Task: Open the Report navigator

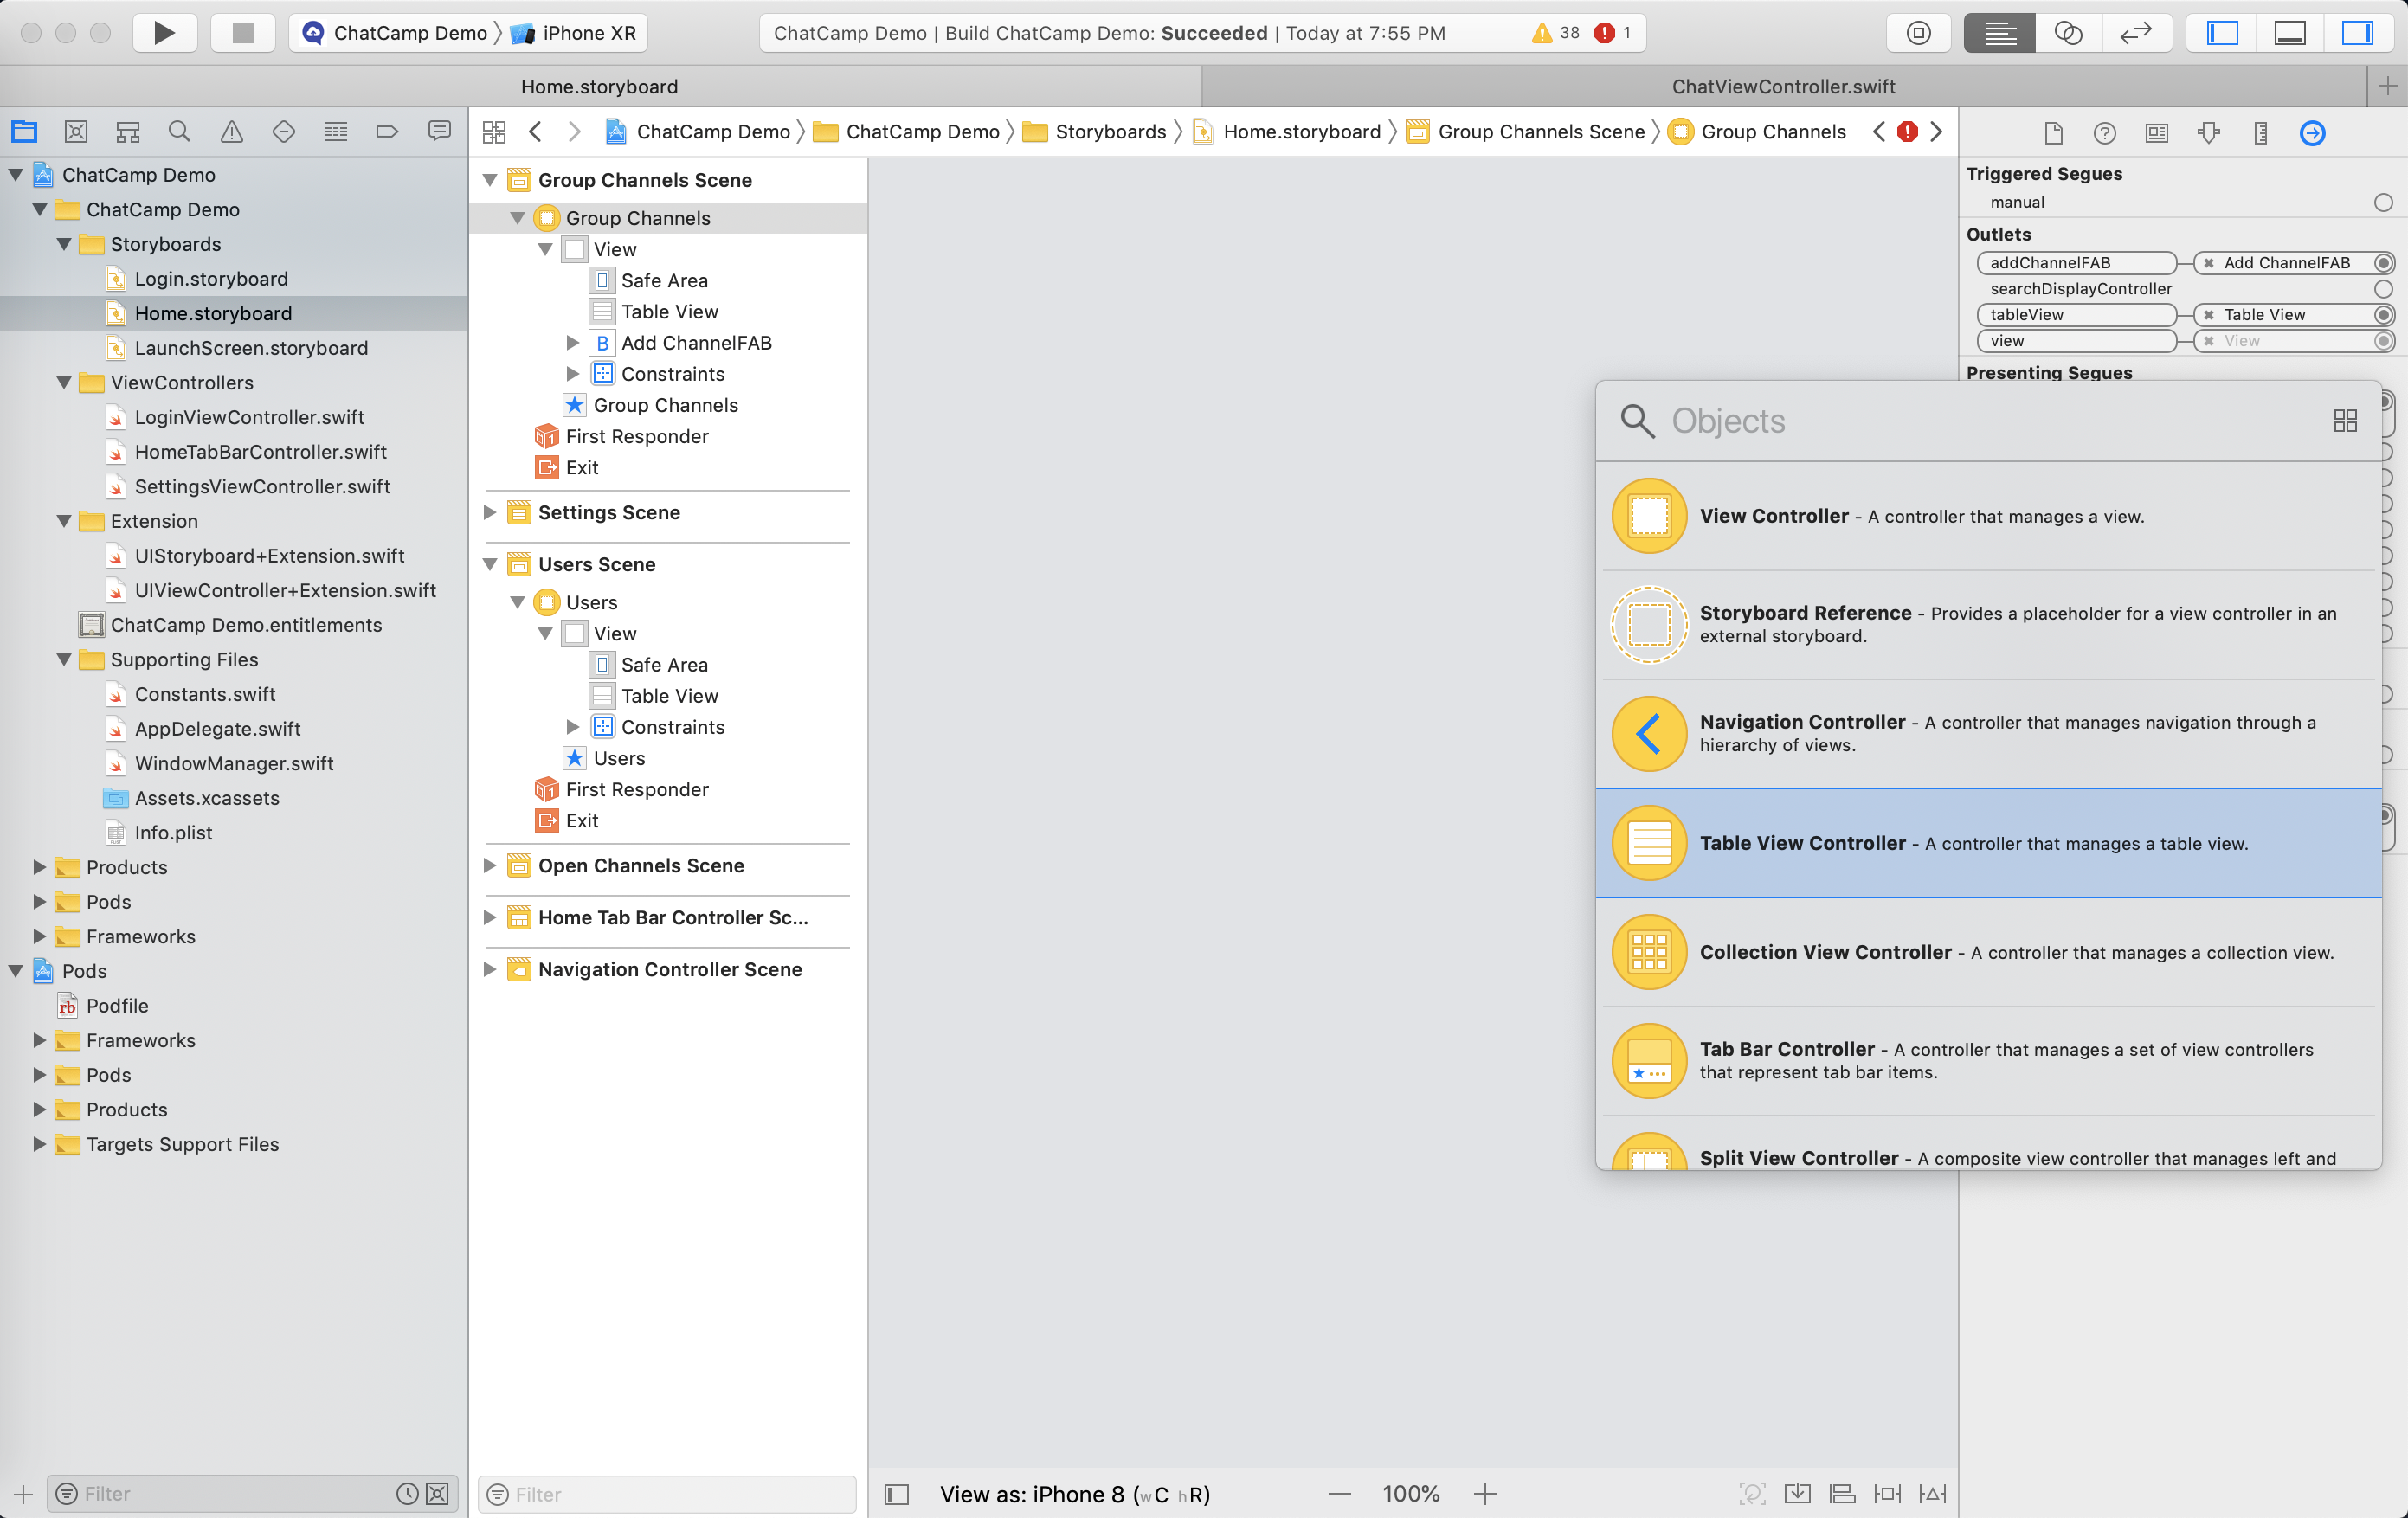Action: pyautogui.click(x=439, y=131)
